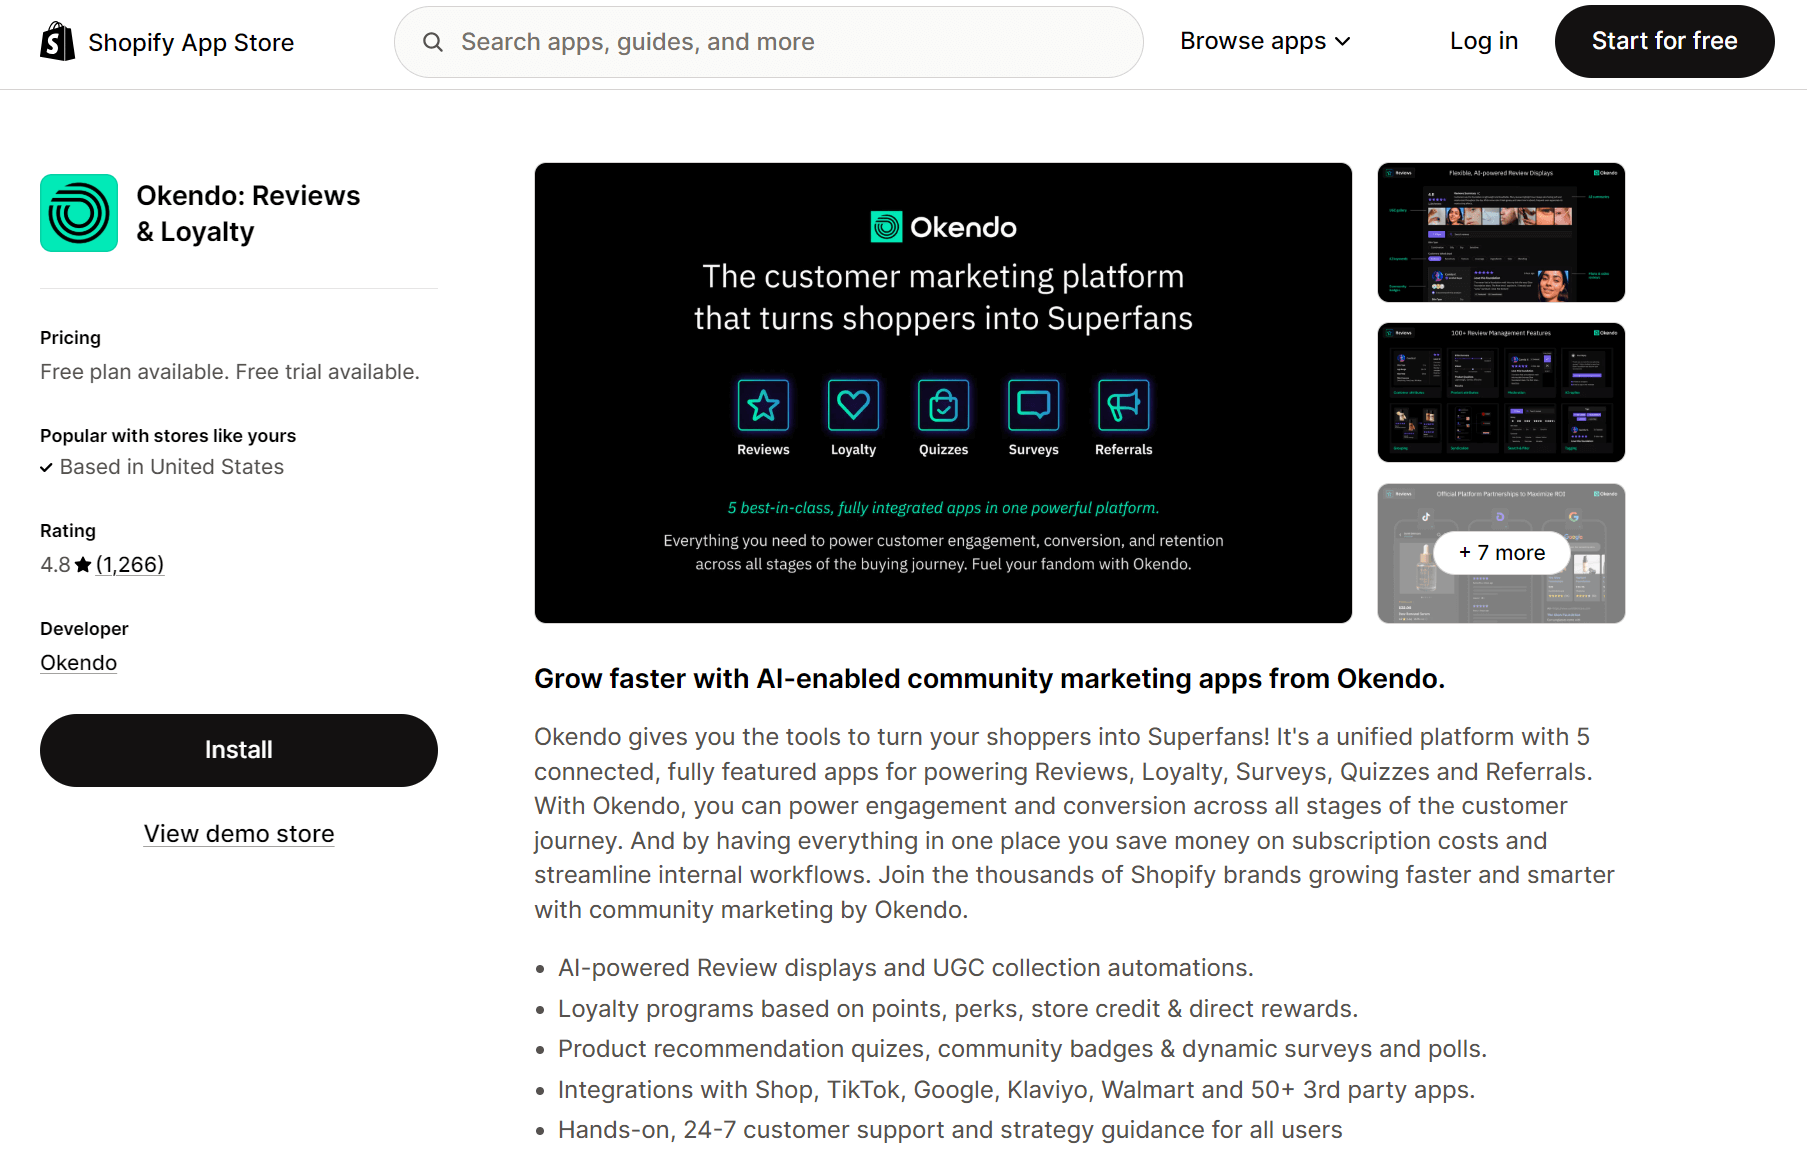The width and height of the screenshot is (1807, 1164).
Task: Click the Start for free button
Action: [x=1664, y=41]
